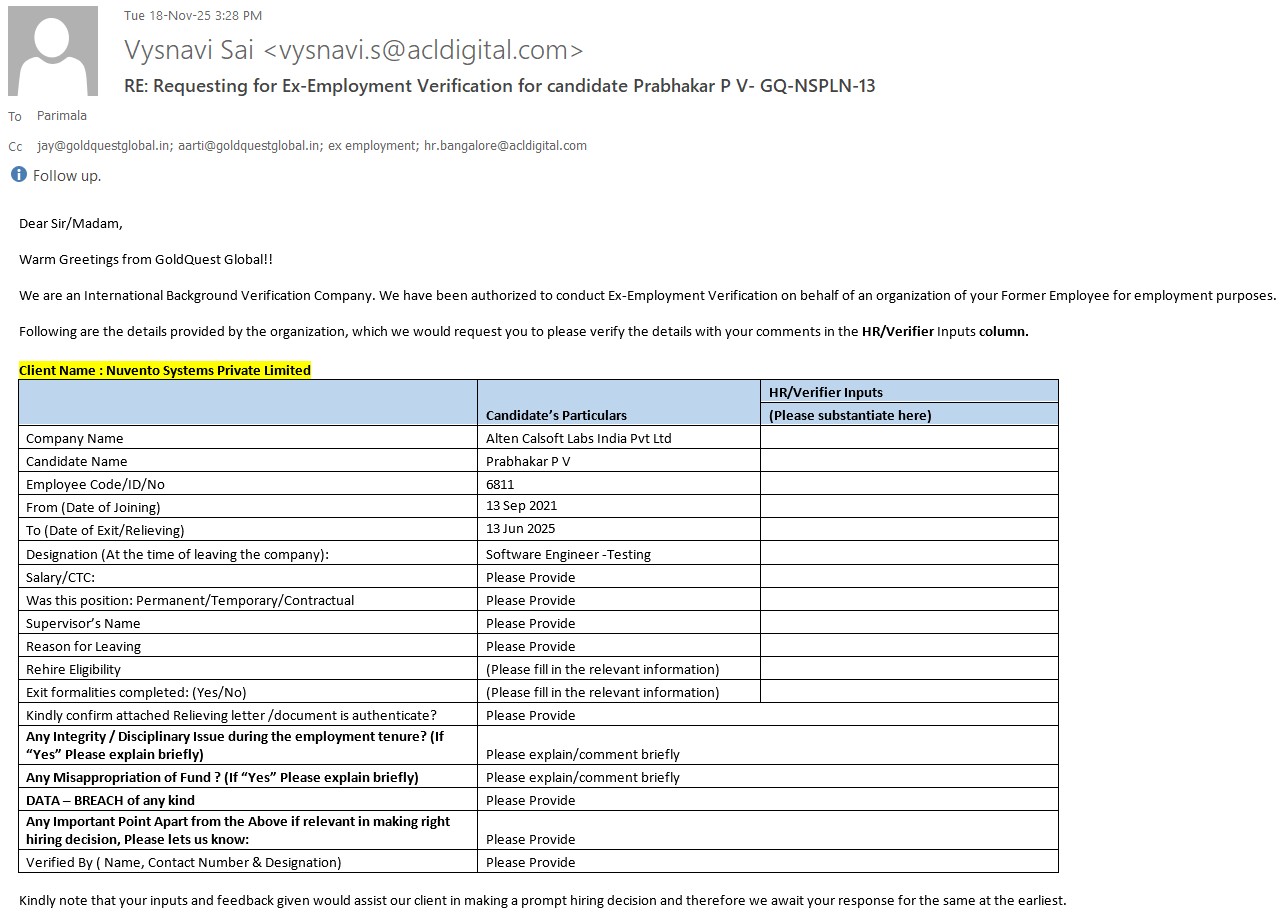The image size is (1283, 912).
Task: Click the HR/Verifier Inputs column header
Action: [825, 392]
